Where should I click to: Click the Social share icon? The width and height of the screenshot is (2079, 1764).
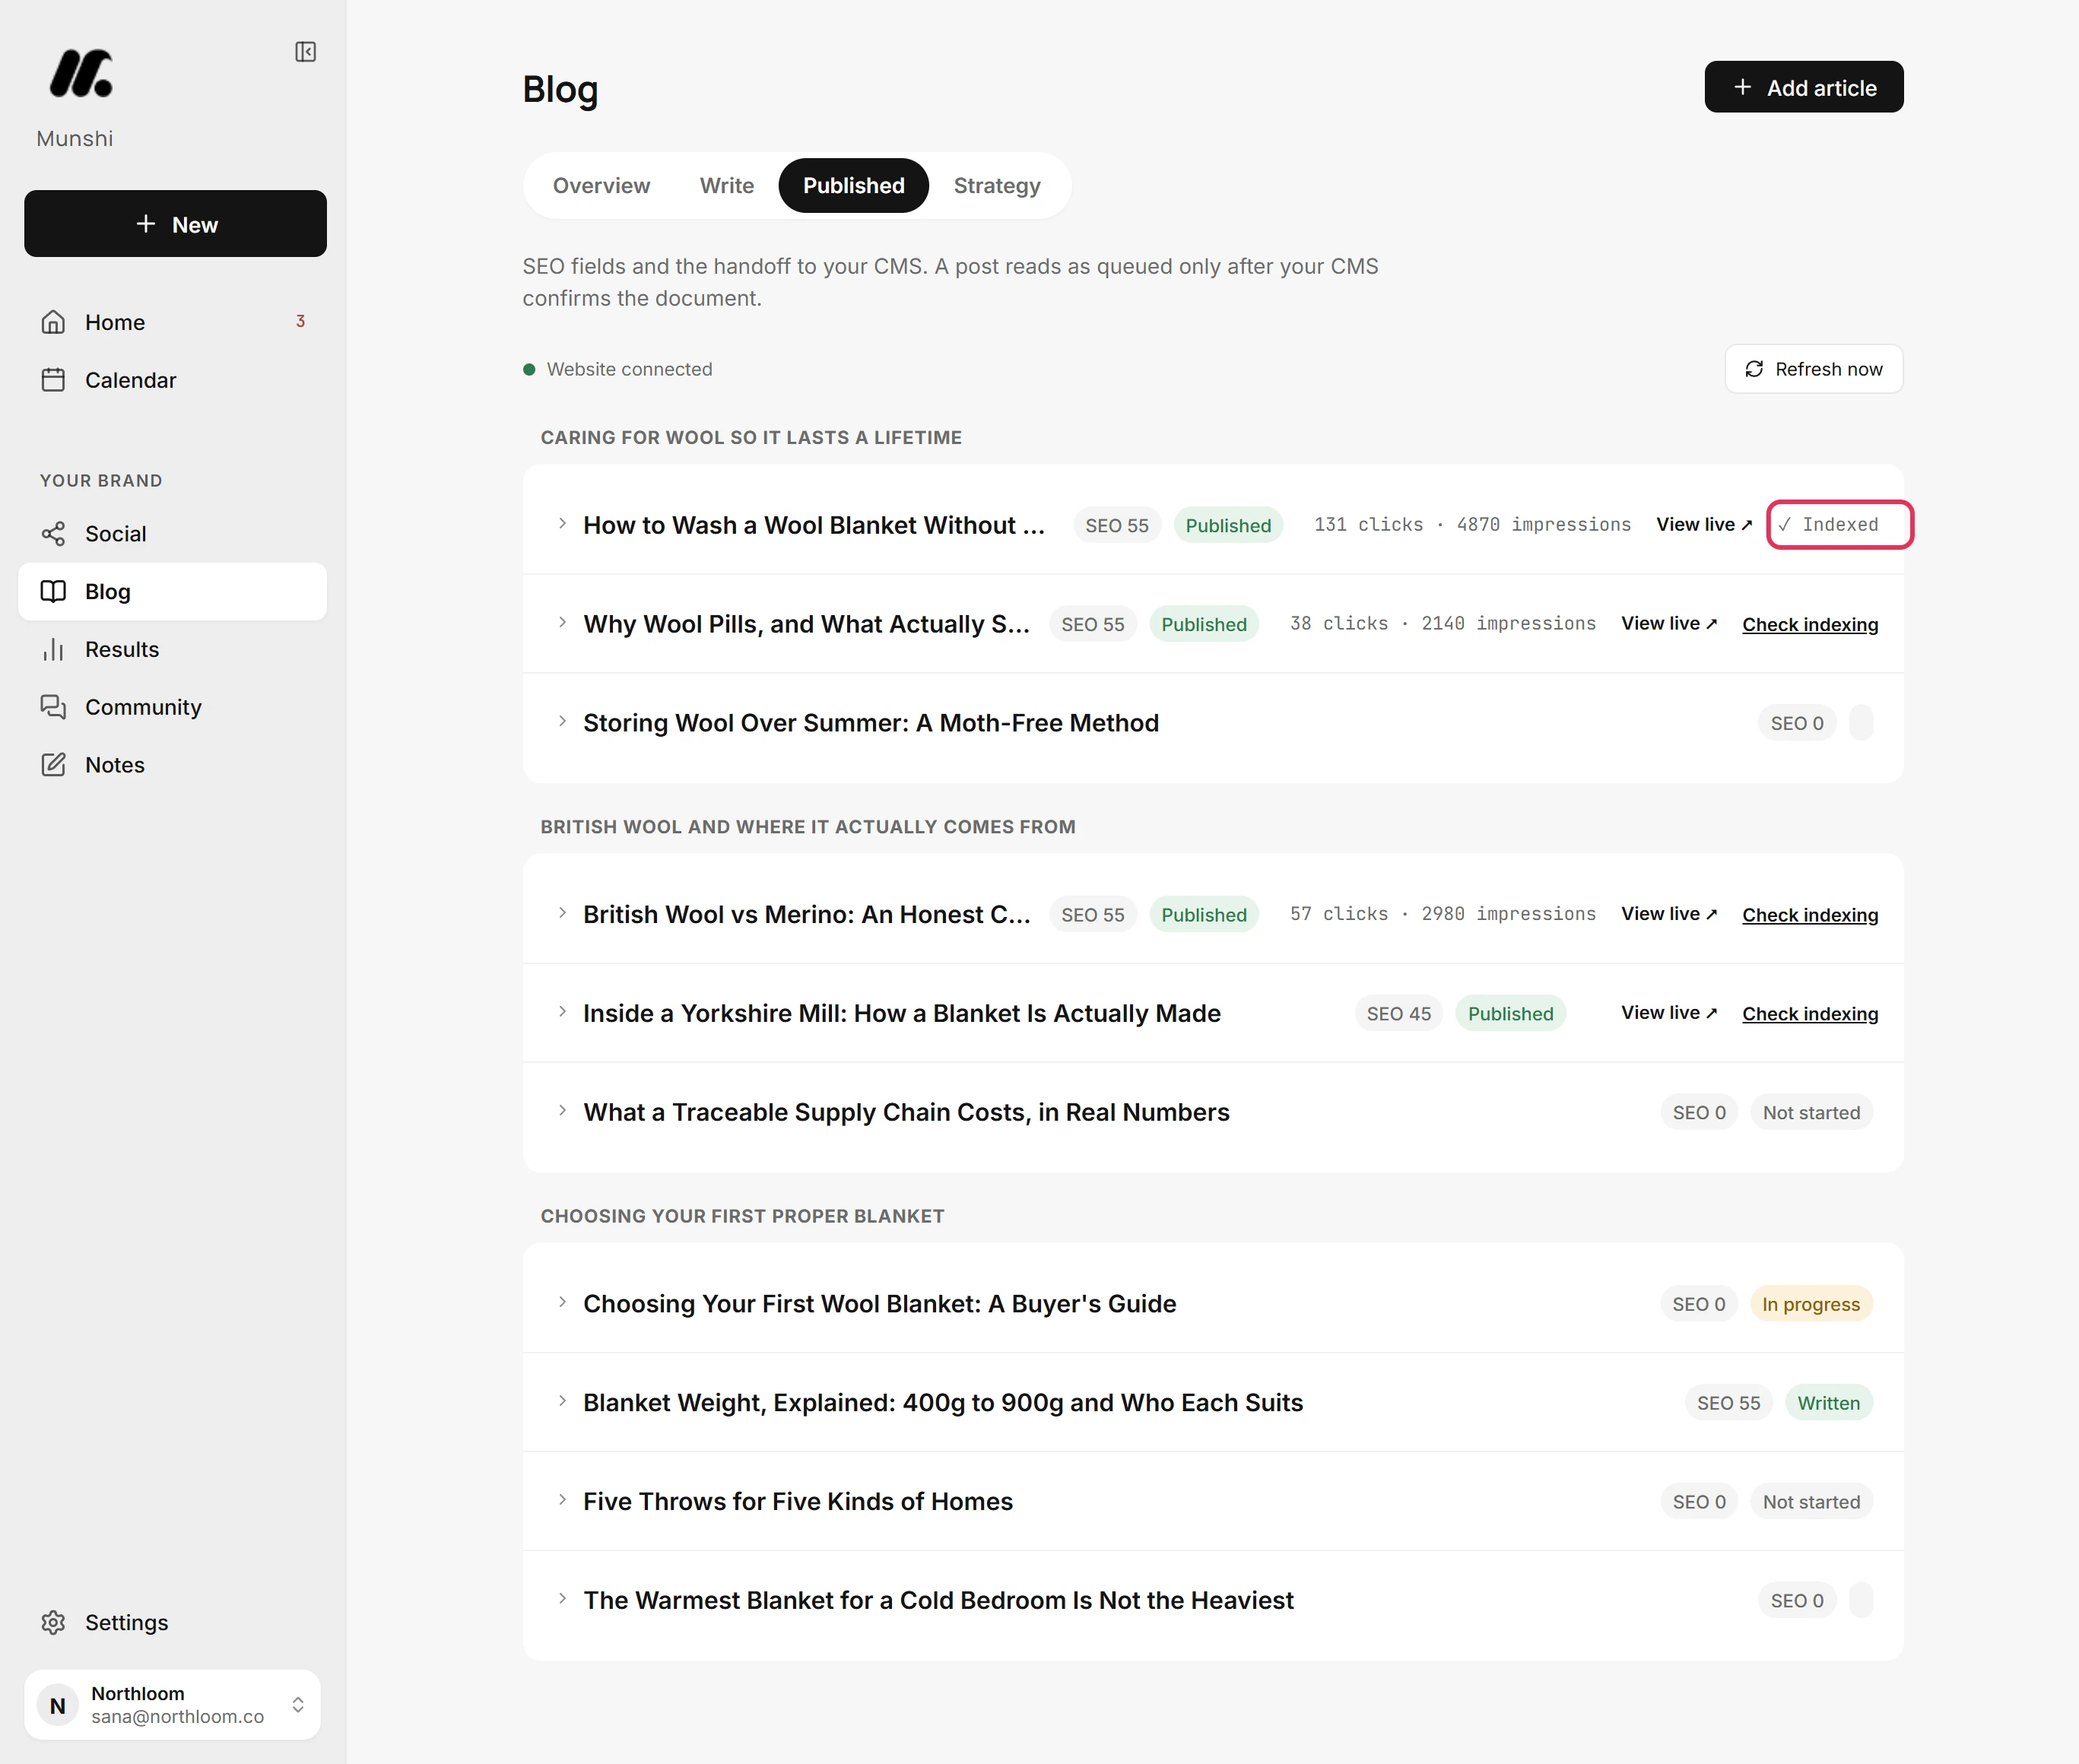53,534
